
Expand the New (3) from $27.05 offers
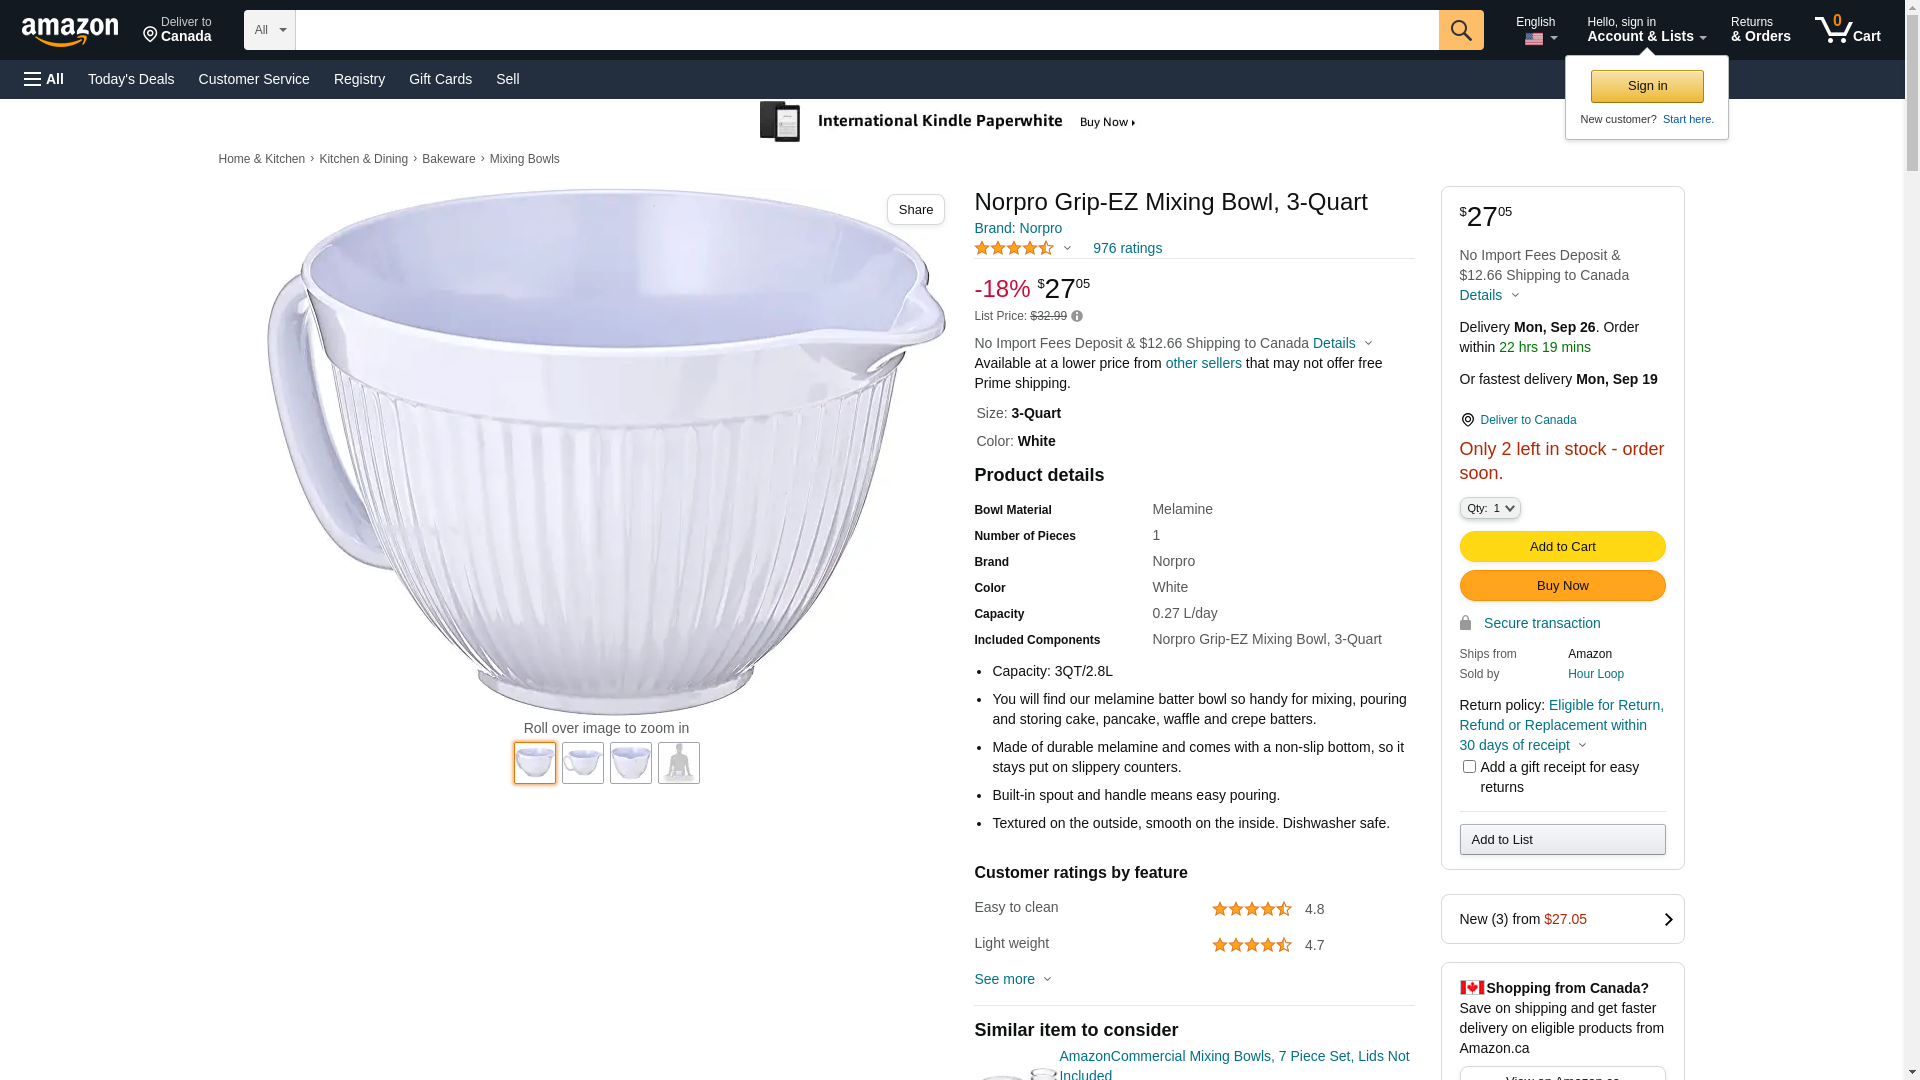click(1562, 919)
